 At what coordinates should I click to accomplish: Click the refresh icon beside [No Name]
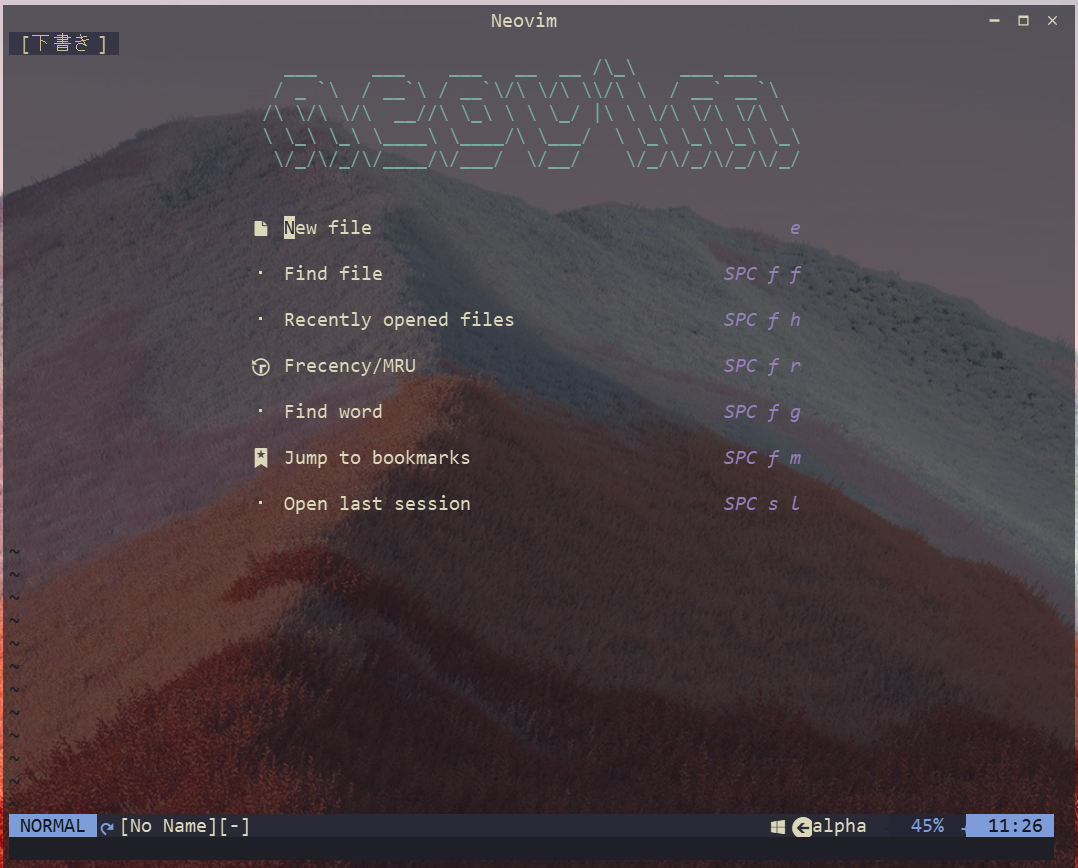pos(107,827)
